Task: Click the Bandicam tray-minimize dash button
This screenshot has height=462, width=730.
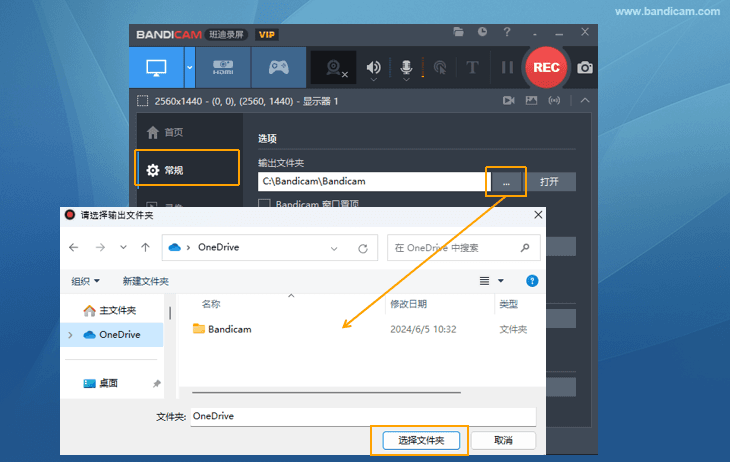Action: (x=534, y=34)
